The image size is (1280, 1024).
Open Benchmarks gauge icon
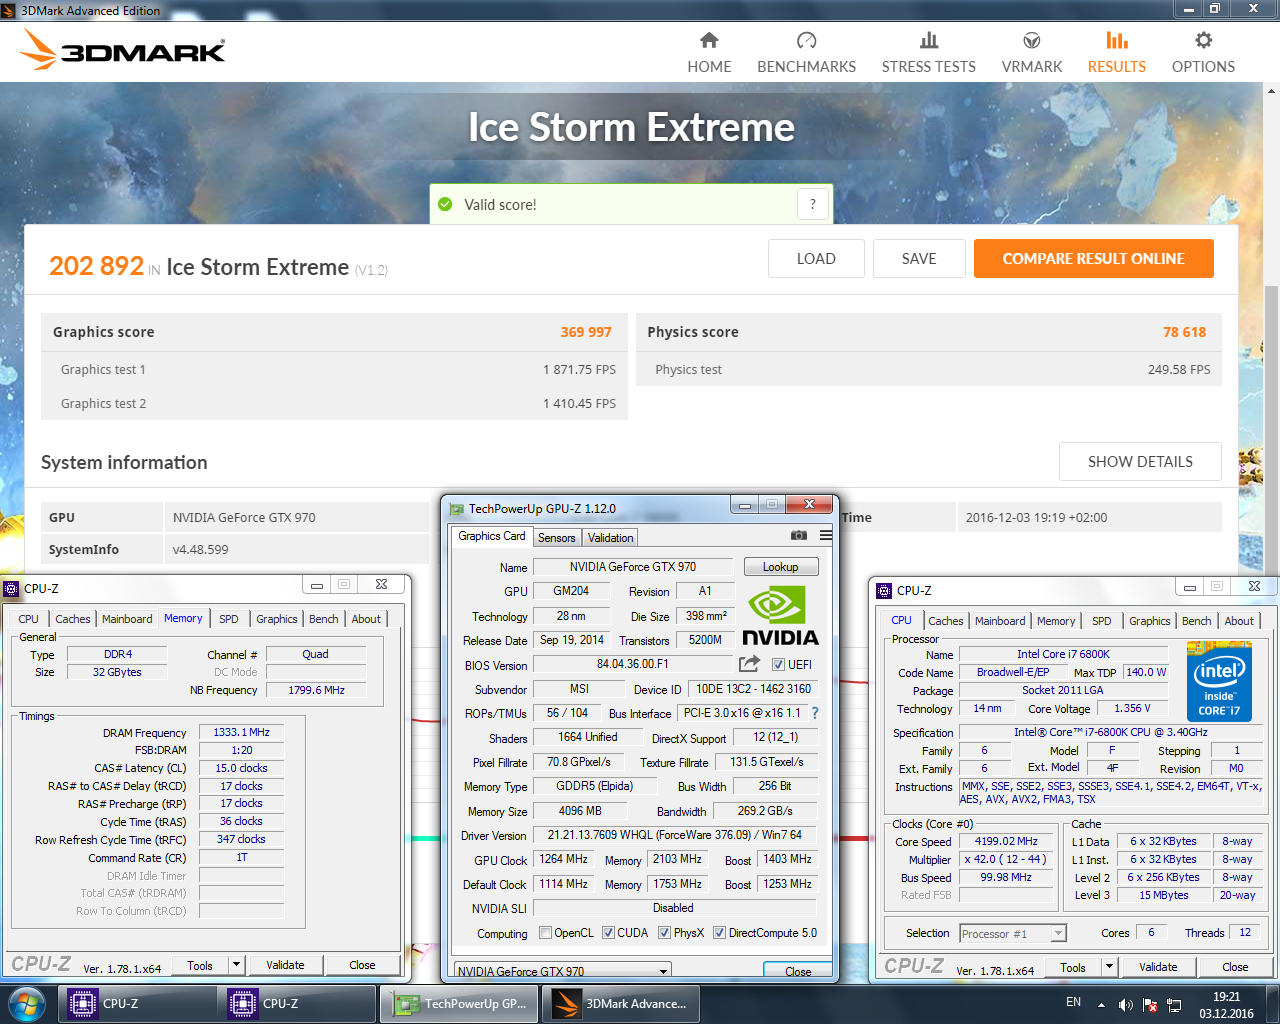click(x=806, y=40)
